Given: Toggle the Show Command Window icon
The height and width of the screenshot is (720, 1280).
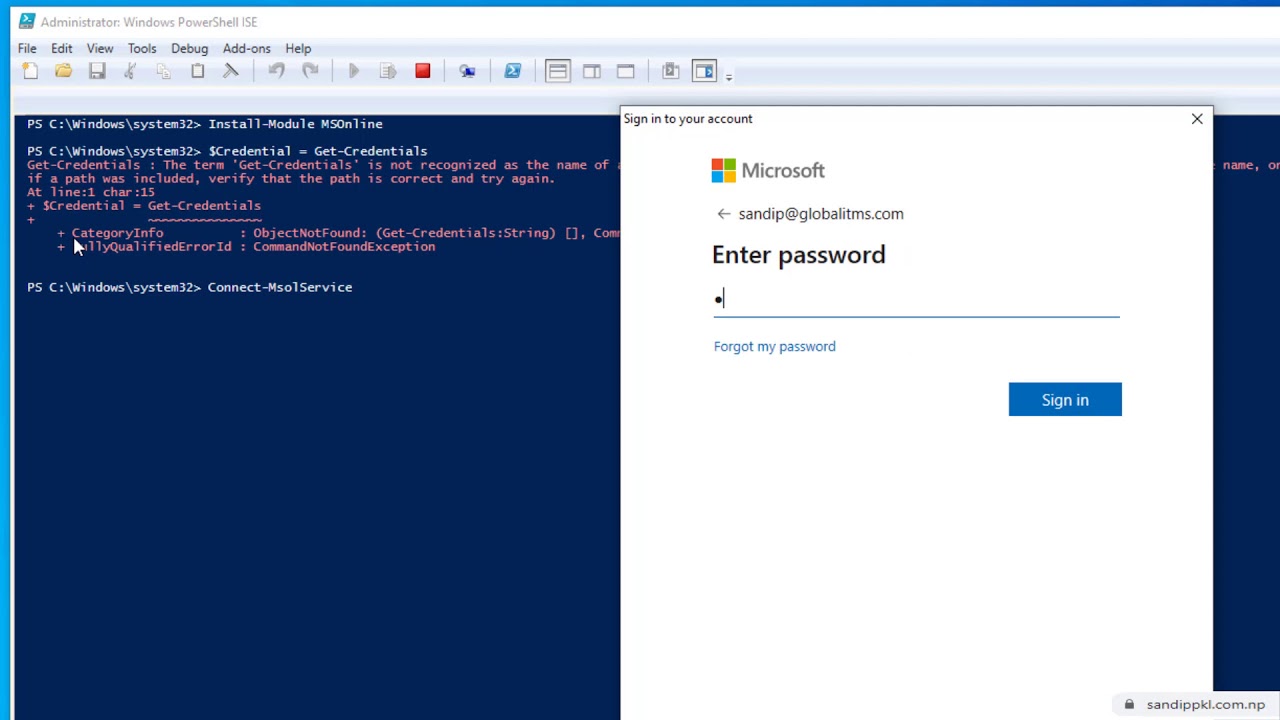Looking at the screenshot, I should coord(671,71).
